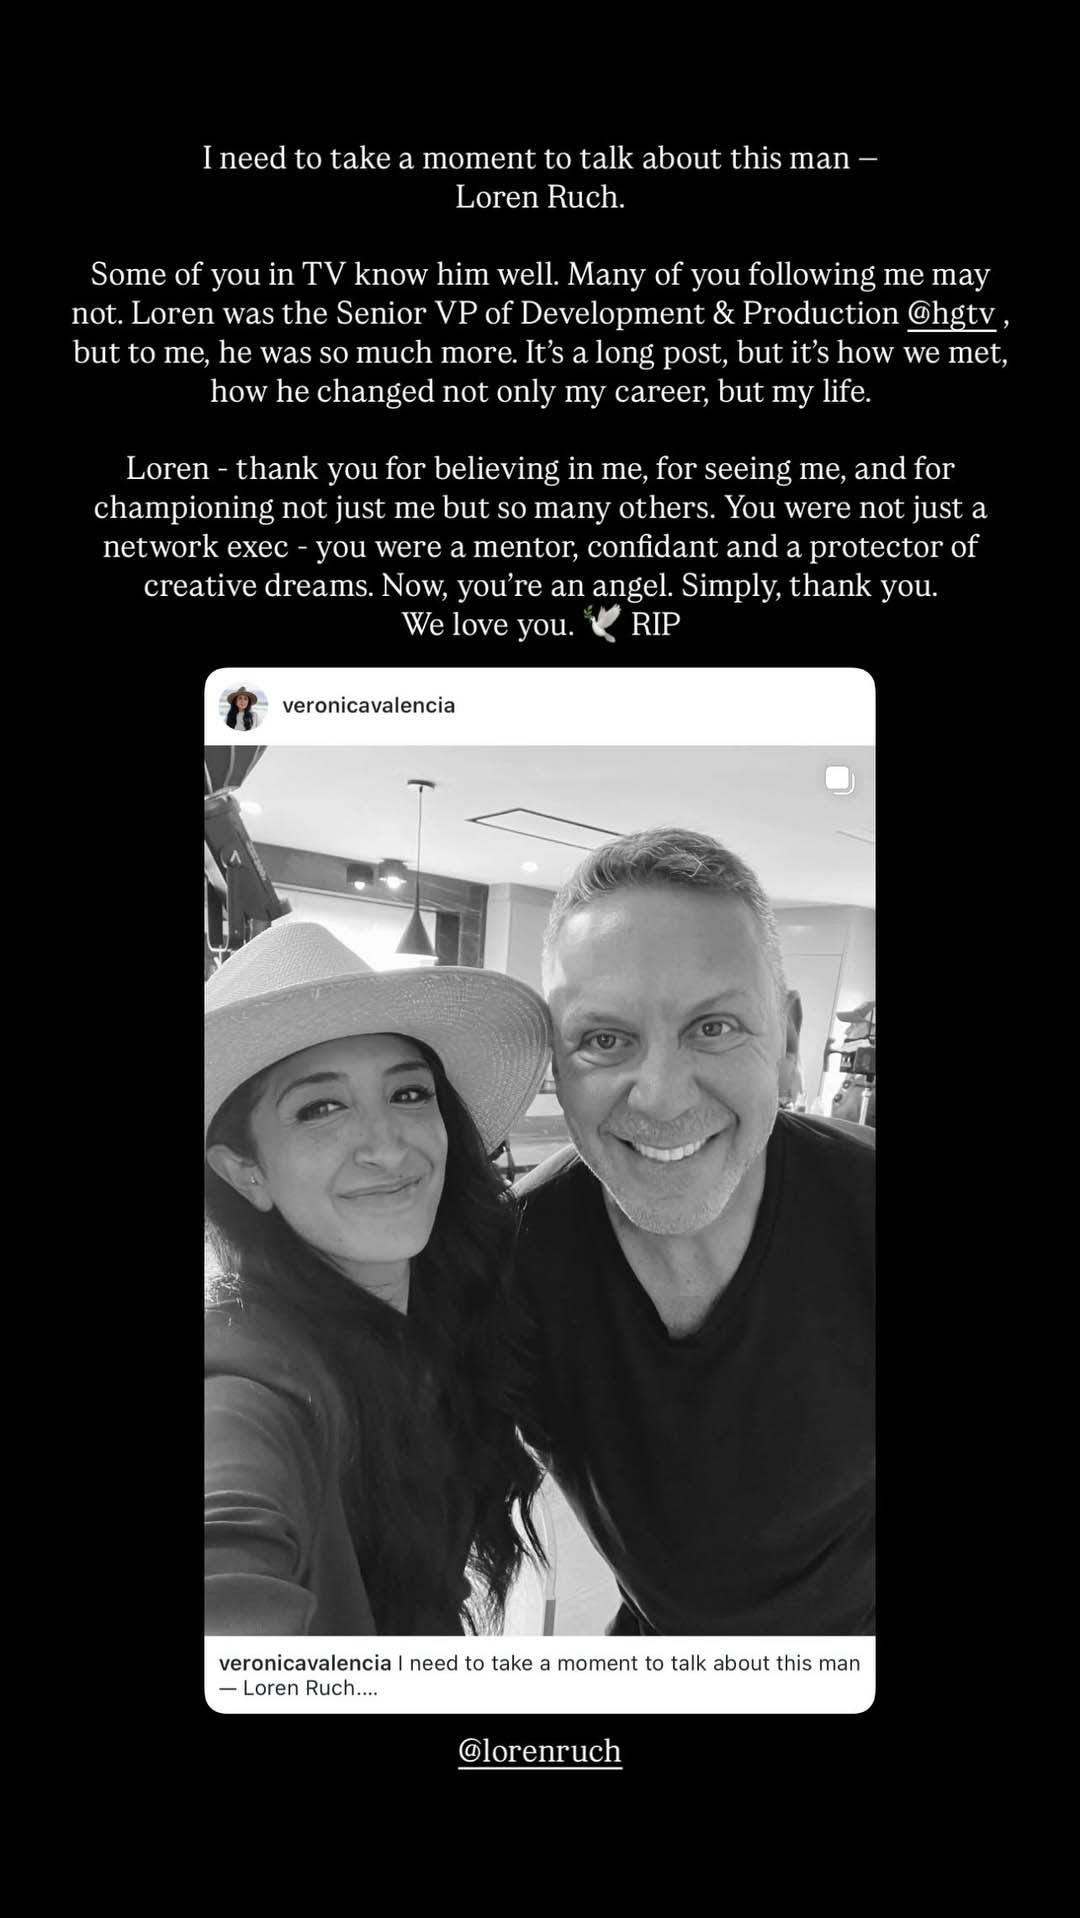Click the "RIP" text after the dove
The width and height of the screenshot is (1080, 1918).
[656, 624]
